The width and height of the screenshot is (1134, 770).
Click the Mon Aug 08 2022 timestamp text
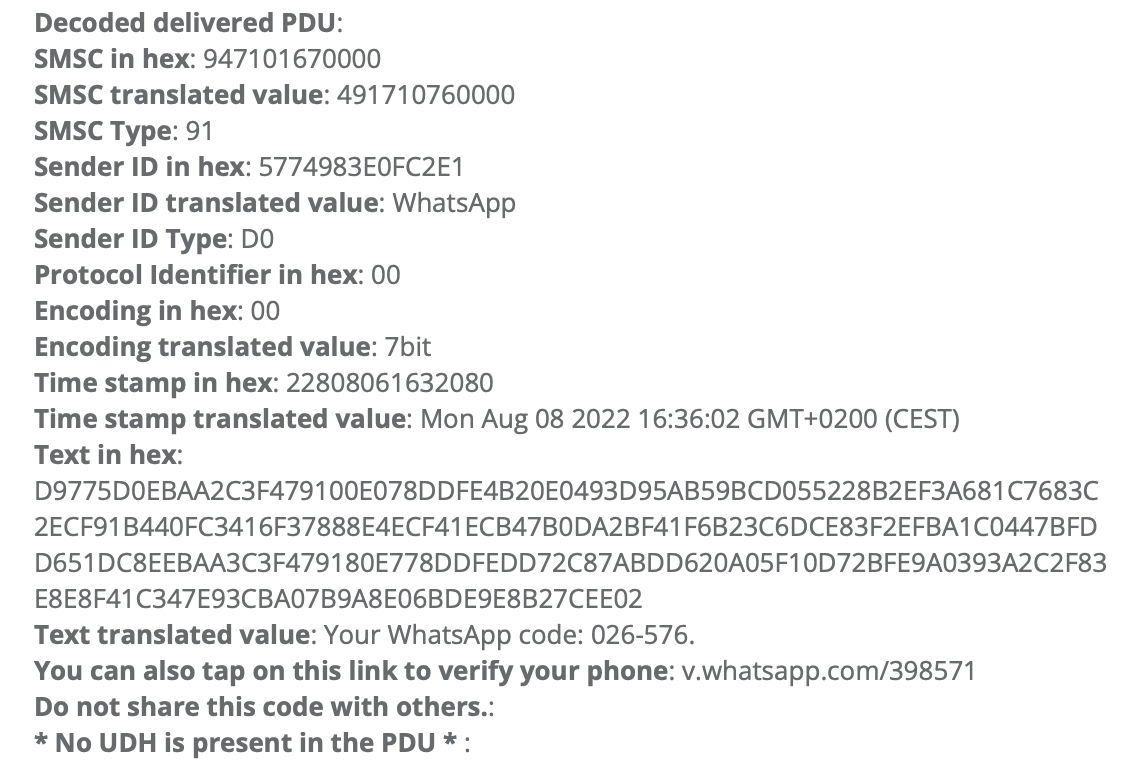click(690, 419)
